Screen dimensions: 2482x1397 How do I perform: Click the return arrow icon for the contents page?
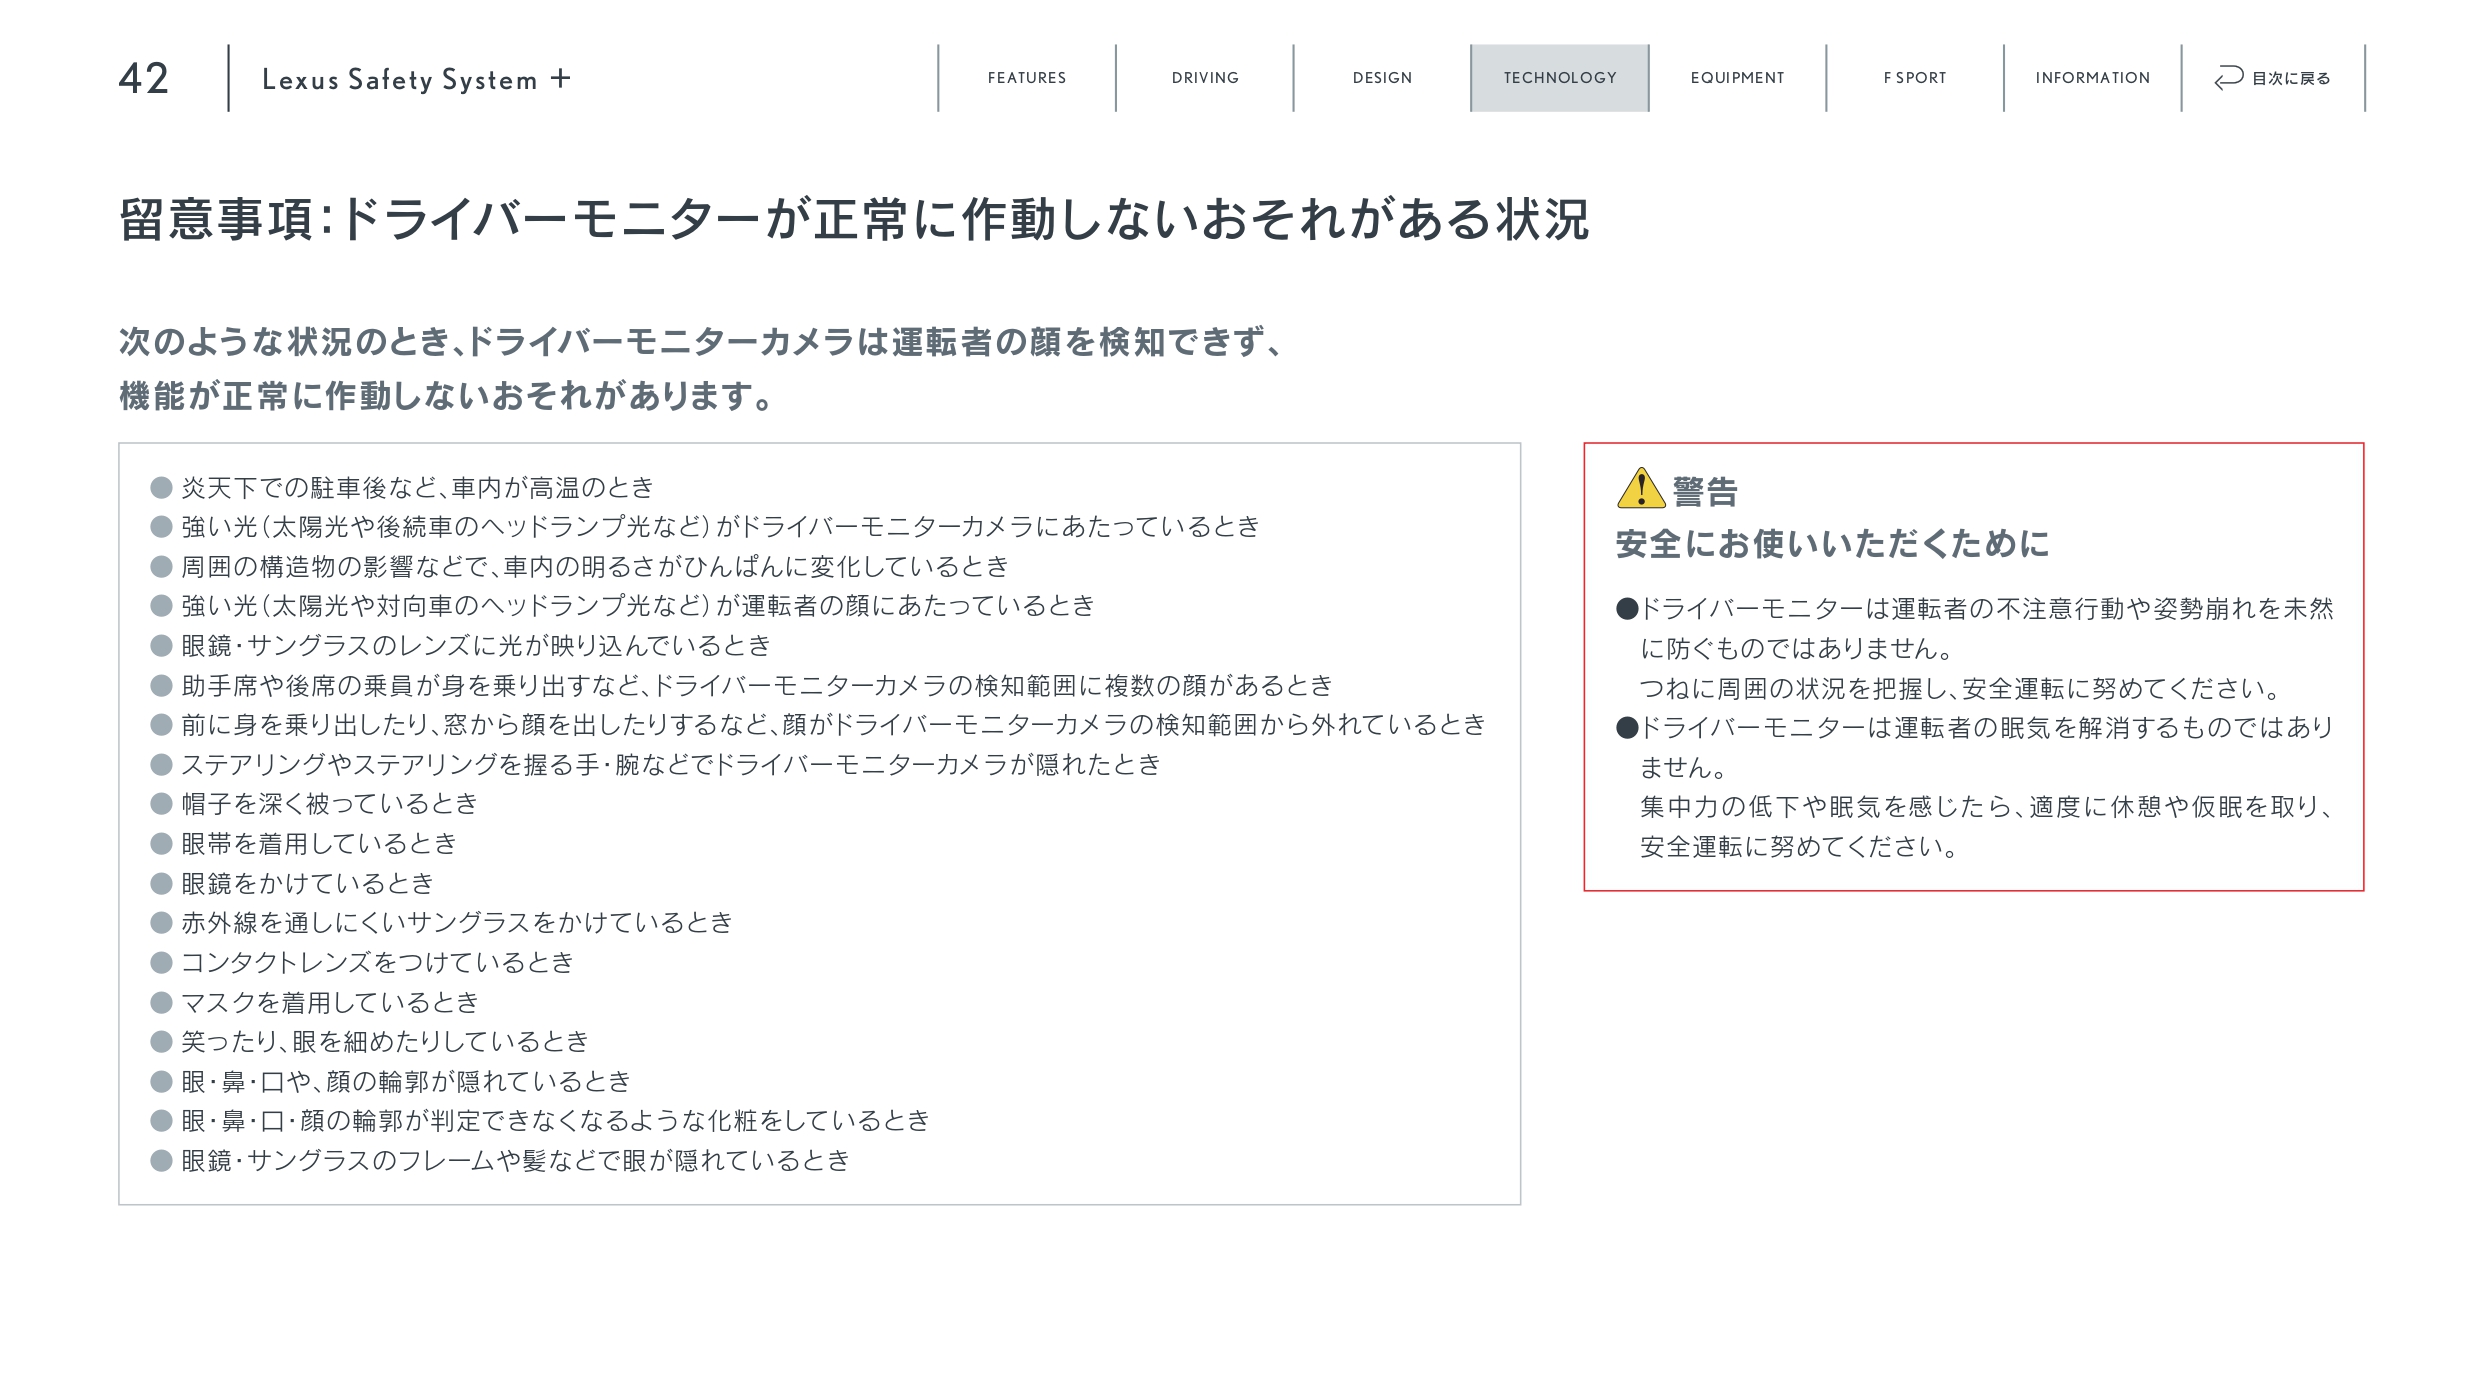2228,78
